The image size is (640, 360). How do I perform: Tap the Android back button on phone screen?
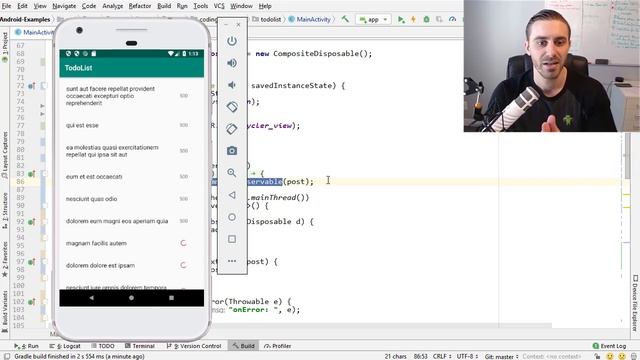(x=91, y=298)
